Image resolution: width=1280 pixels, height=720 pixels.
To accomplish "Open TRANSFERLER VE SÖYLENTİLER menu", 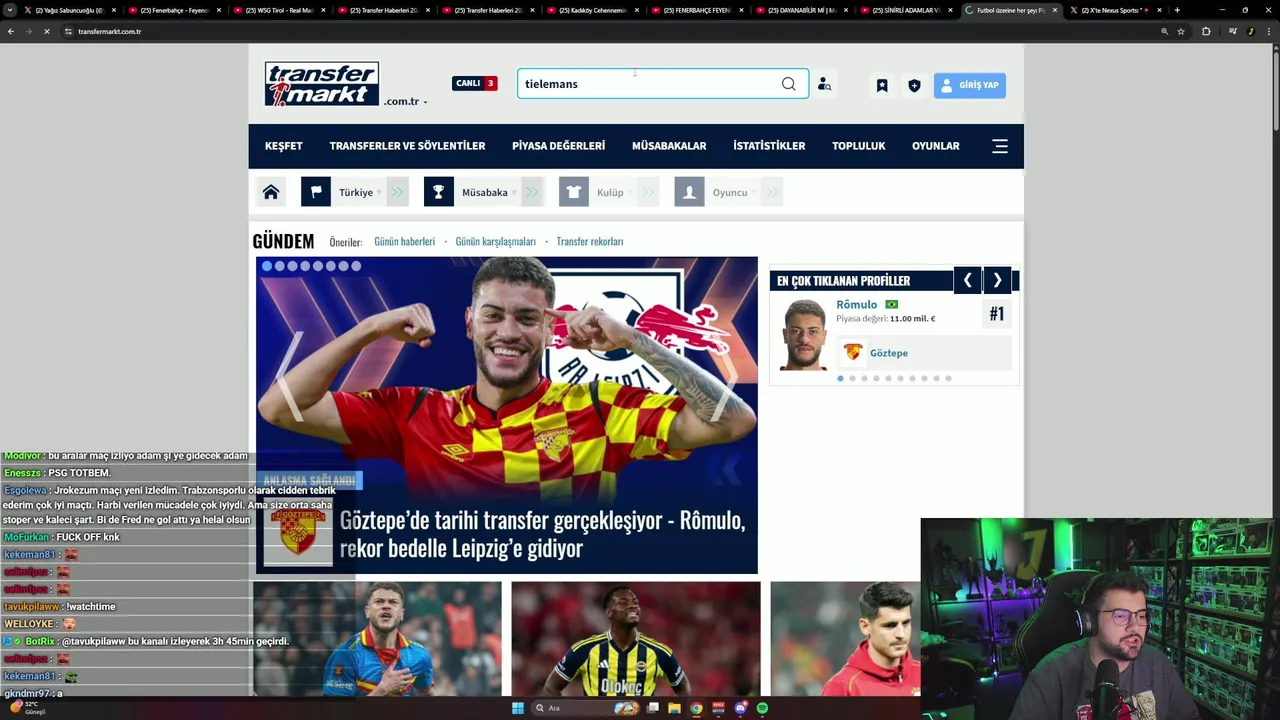I will point(407,146).
